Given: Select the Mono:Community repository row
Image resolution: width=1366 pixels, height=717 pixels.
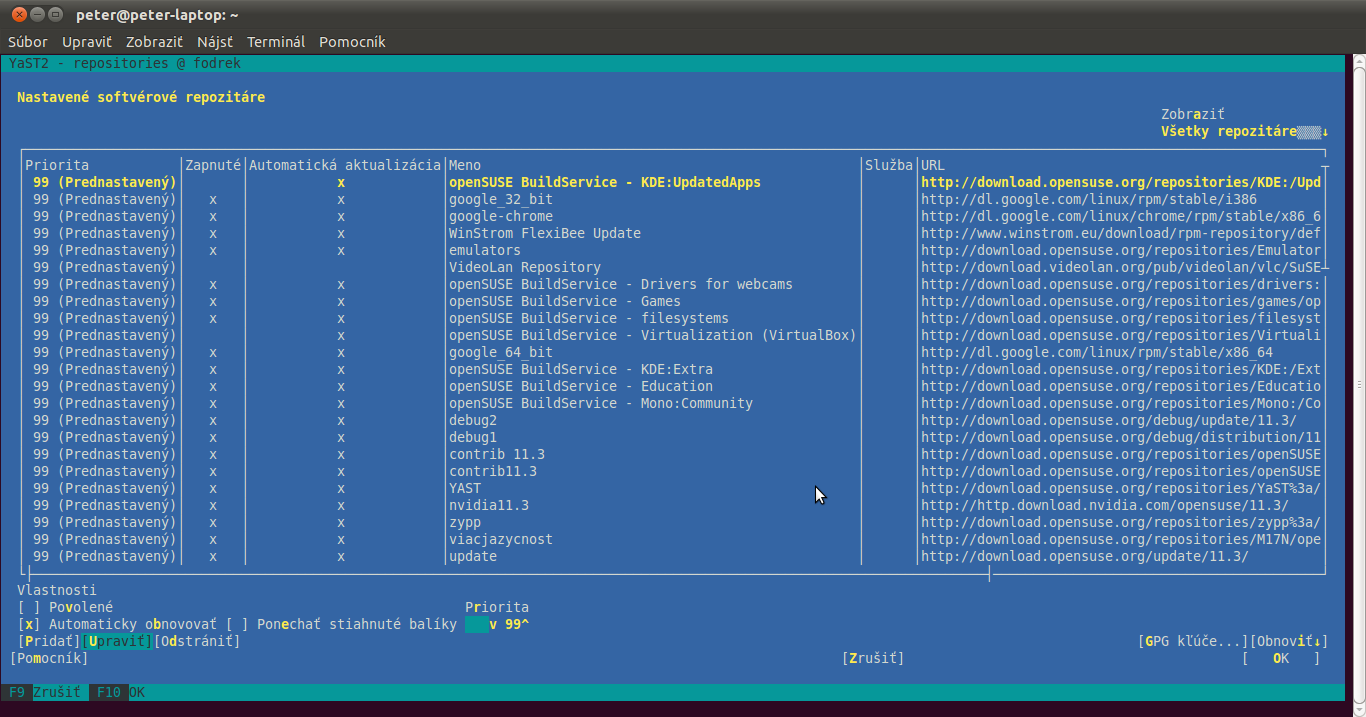Looking at the screenshot, I should [x=673, y=403].
